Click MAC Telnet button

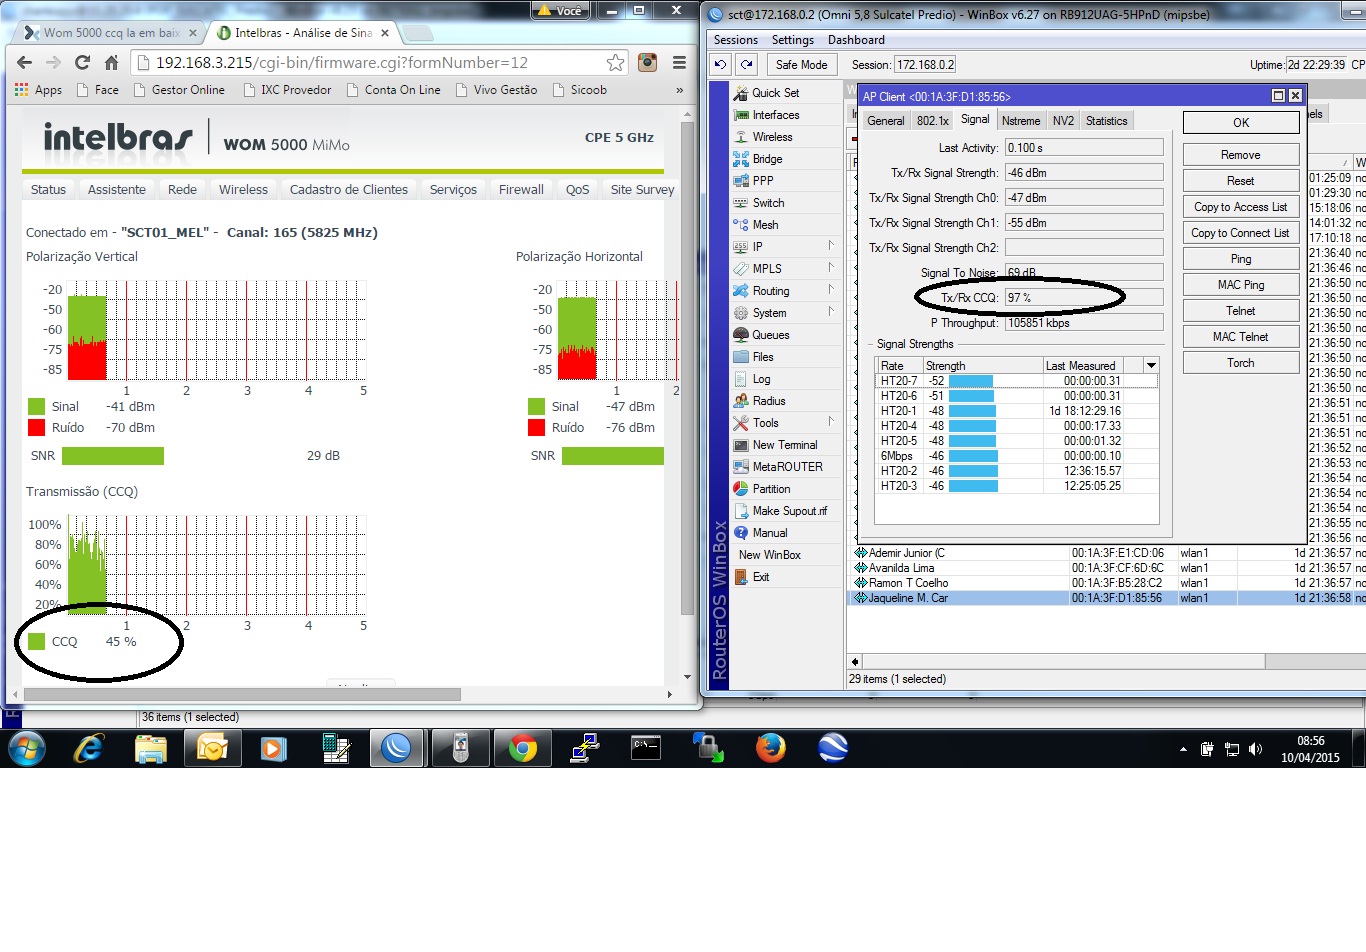pos(1241,337)
